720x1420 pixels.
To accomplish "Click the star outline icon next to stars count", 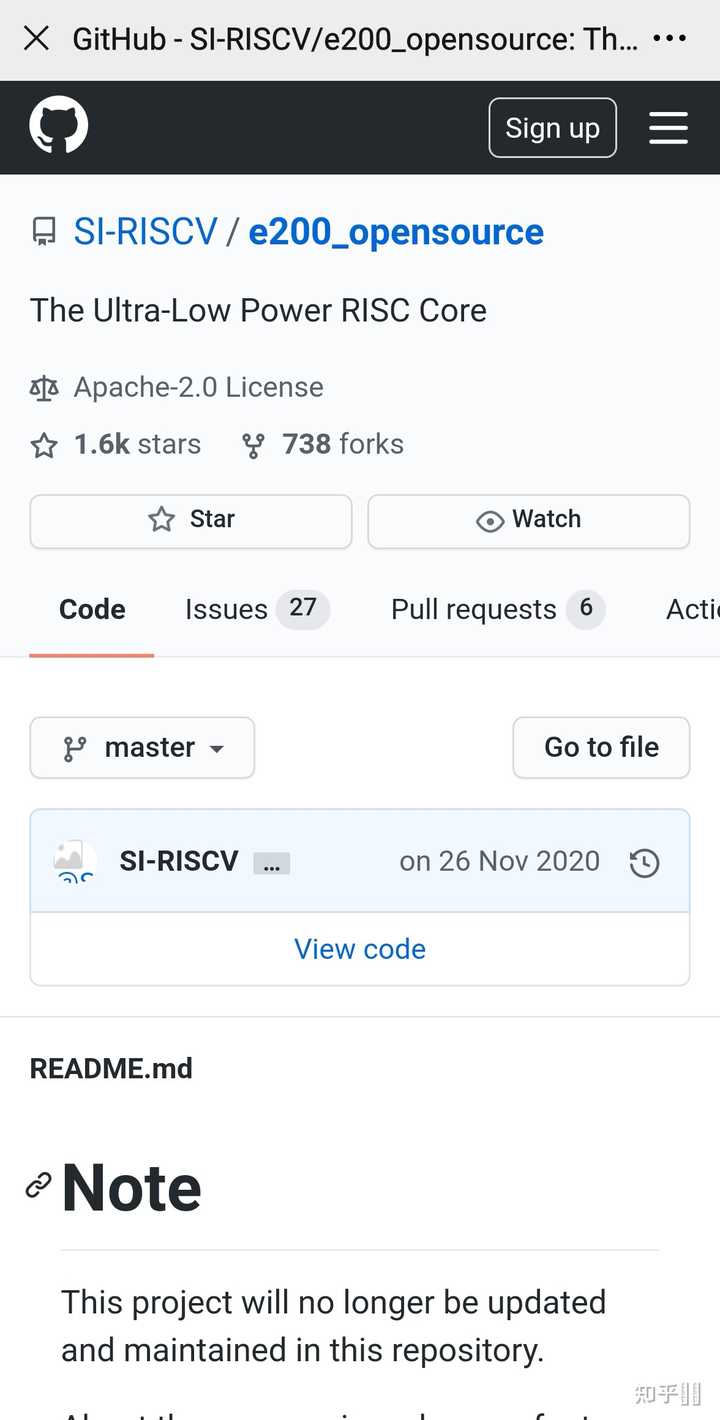I will tap(43, 445).
